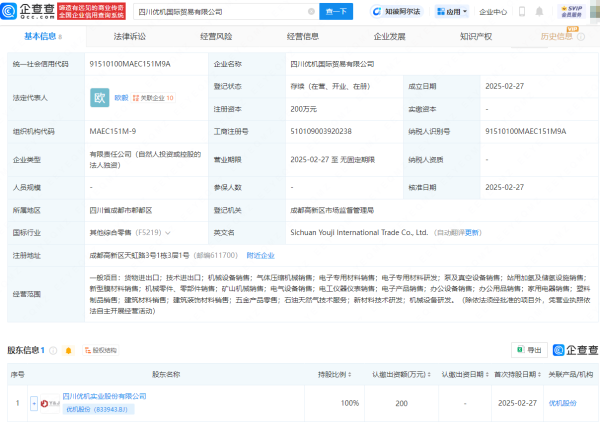Click the orange bell icon beside 股东信息
Viewport: 600px width, 422px height.
(x=68, y=350)
